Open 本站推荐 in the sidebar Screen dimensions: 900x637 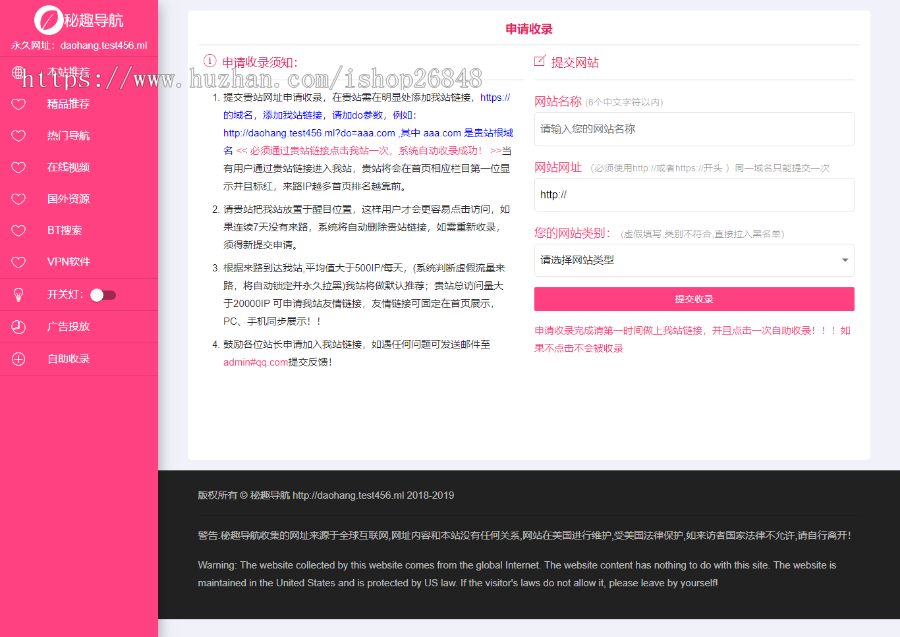[68, 72]
